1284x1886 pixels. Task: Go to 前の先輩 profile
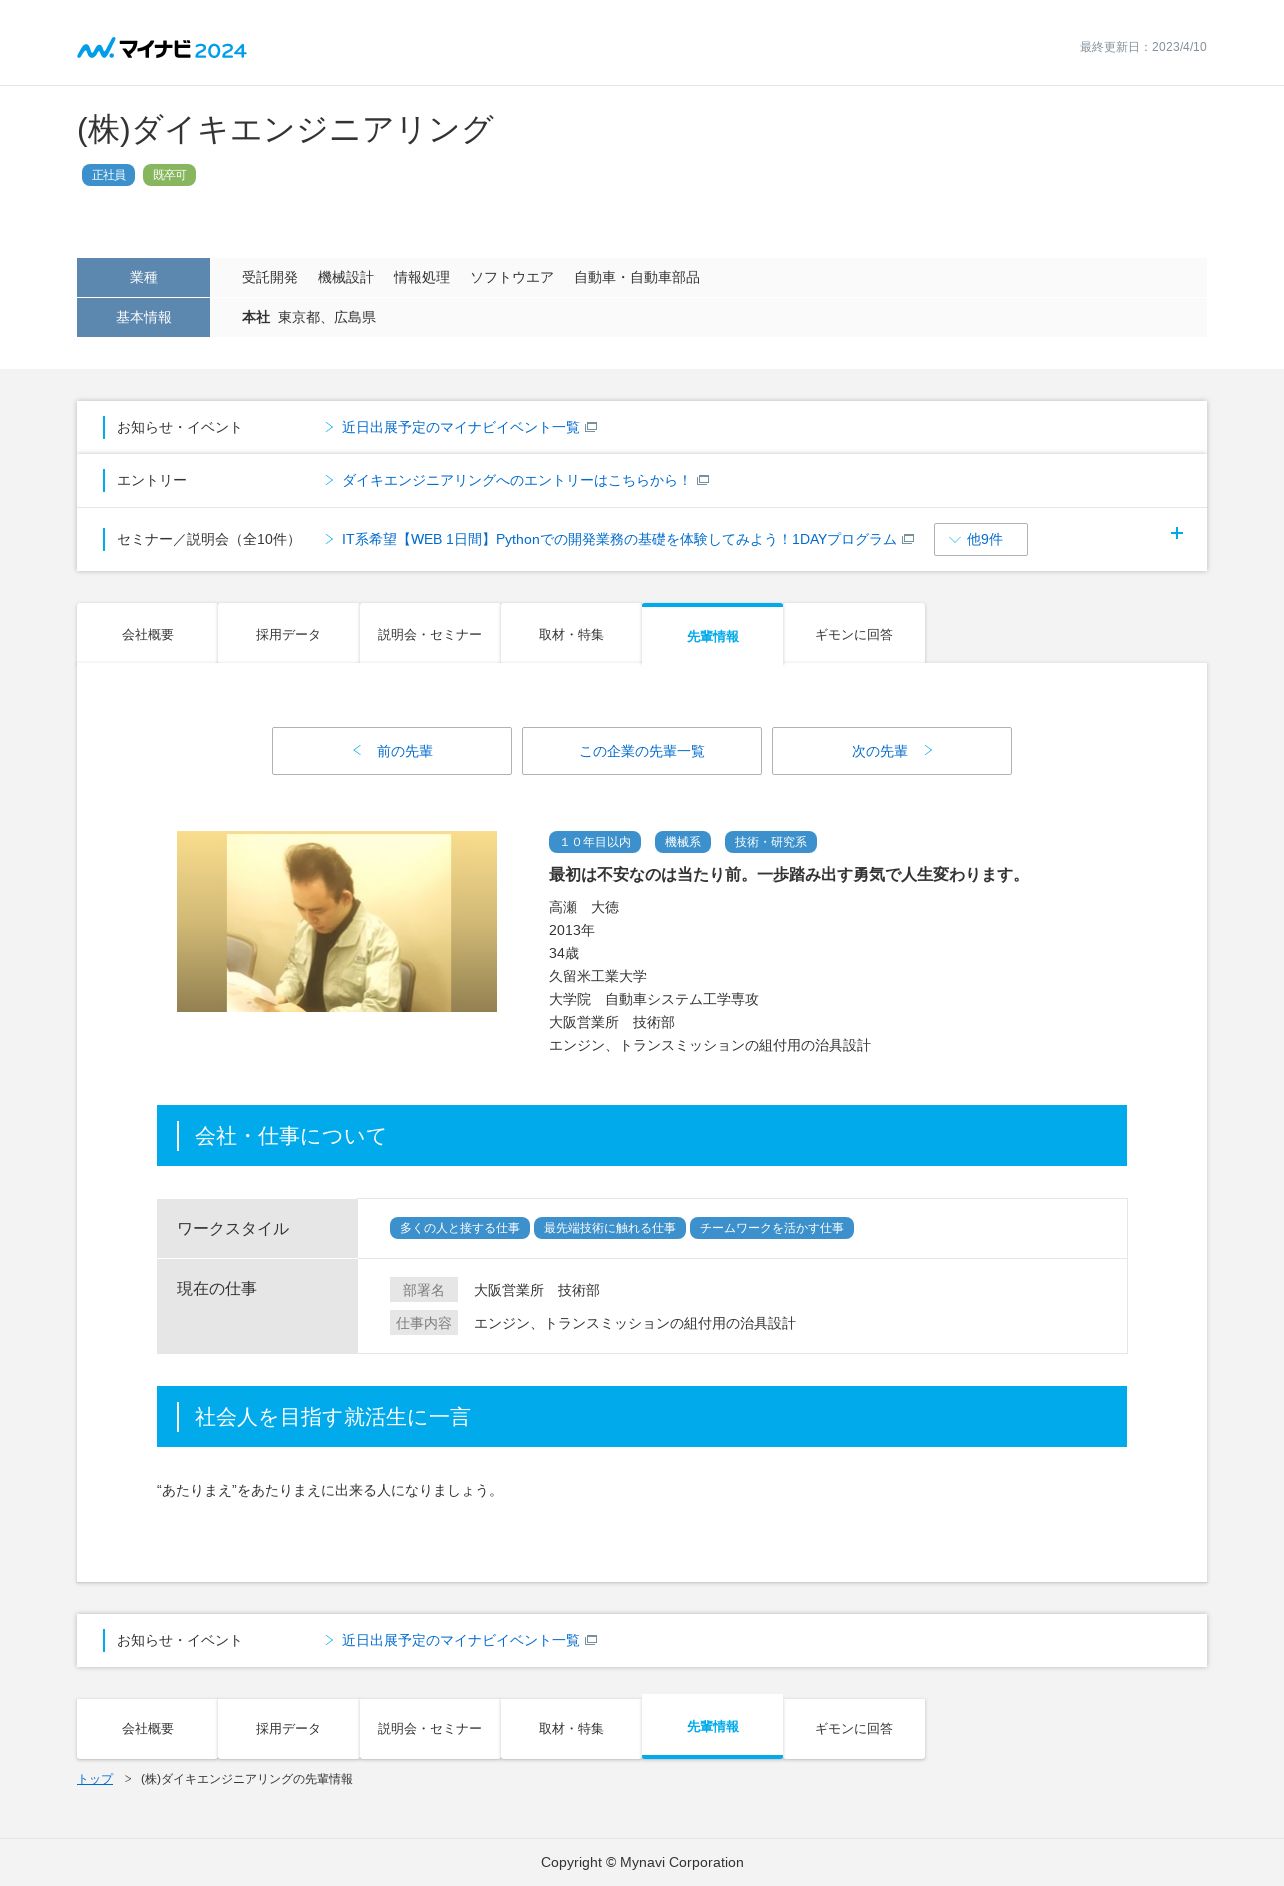[x=392, y=751]
